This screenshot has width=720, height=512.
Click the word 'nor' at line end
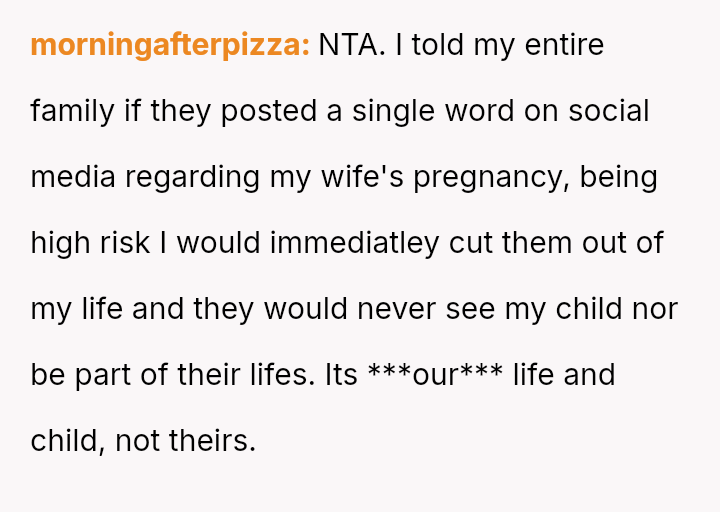pos(654,309)
